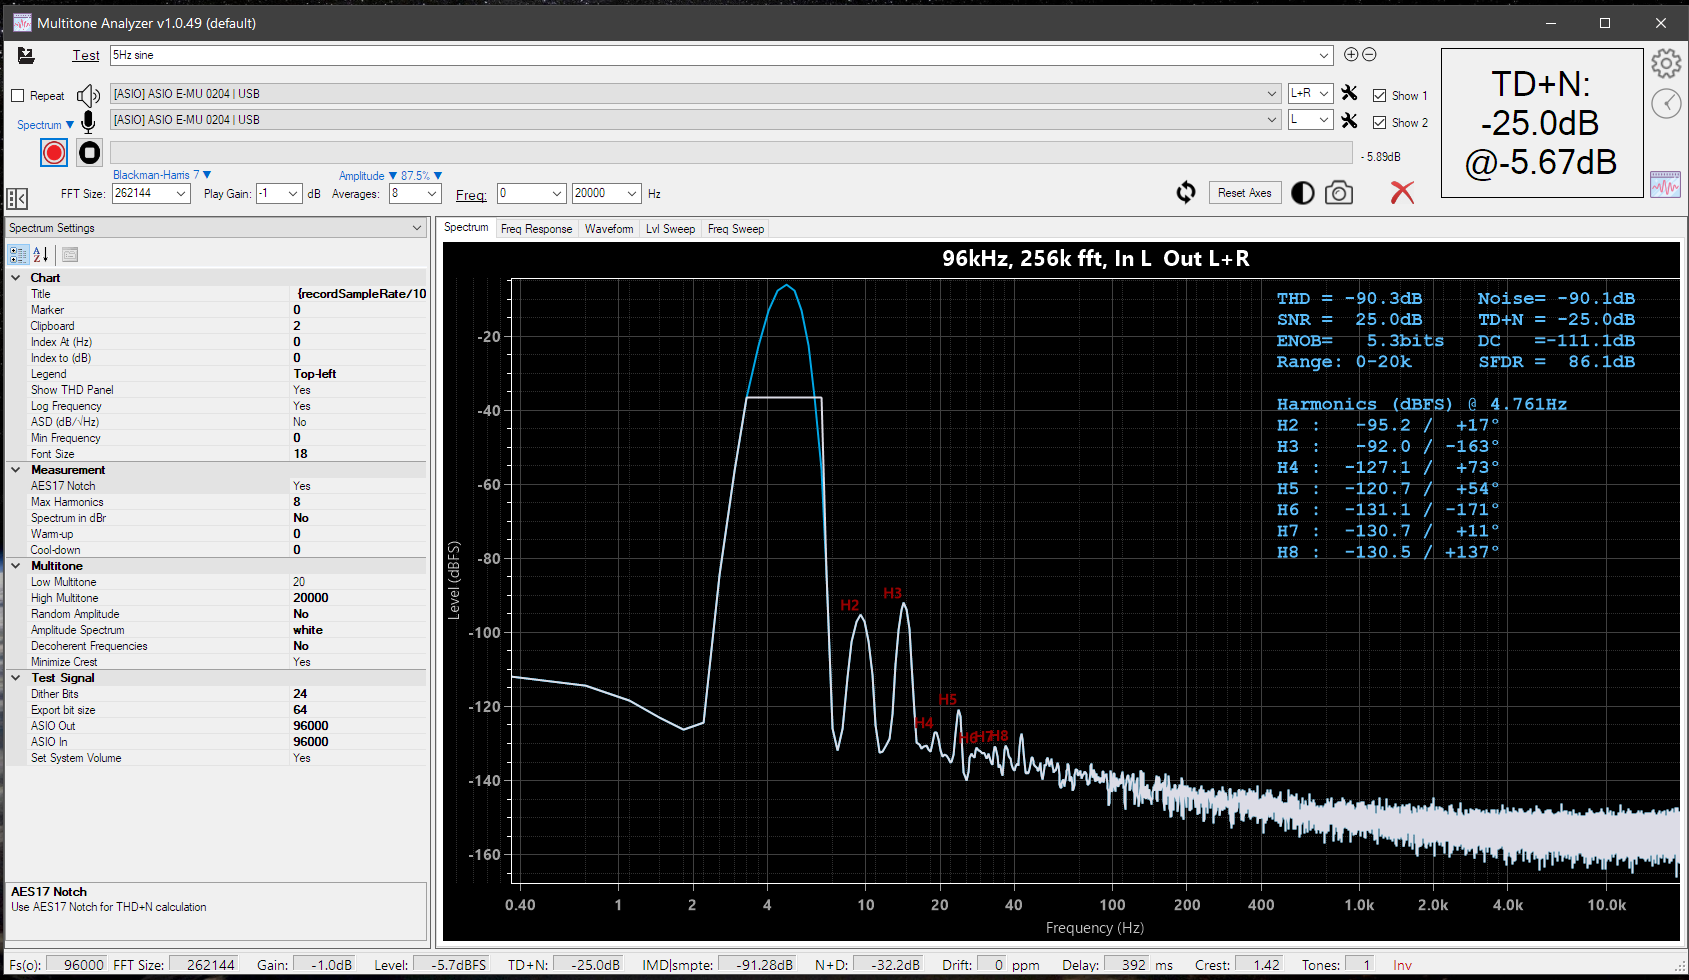This screenshot has height=980, width=1689.
Task: Click the underlined Freq label
Action: [471, 195]
